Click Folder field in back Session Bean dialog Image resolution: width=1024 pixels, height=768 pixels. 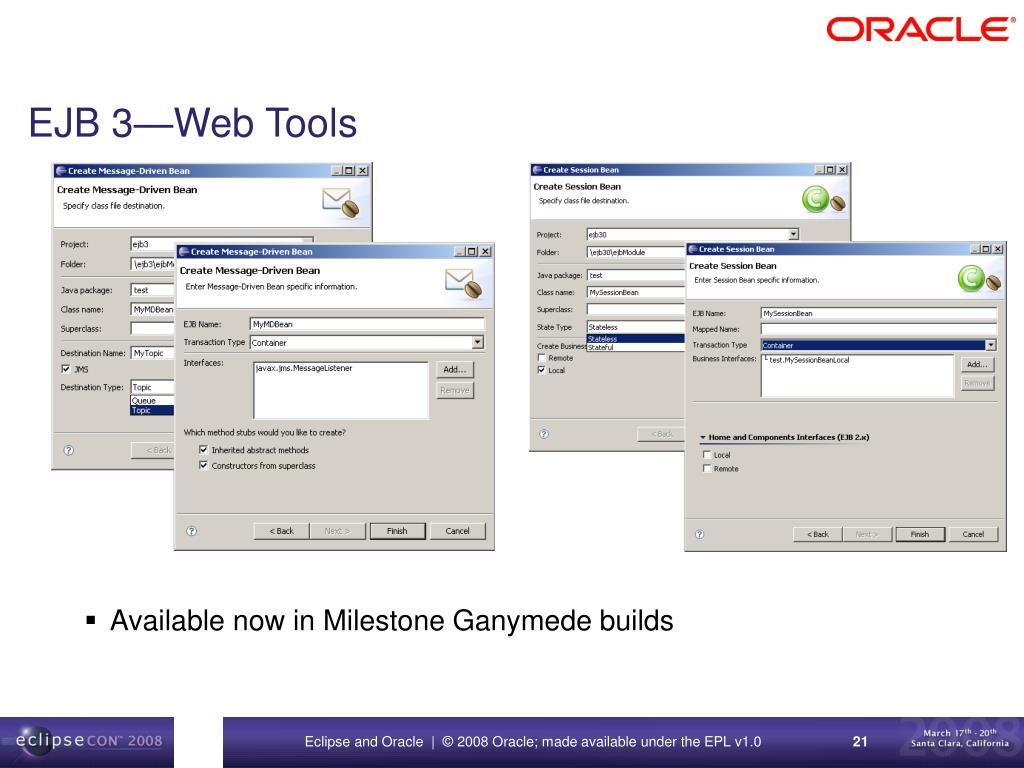coord(635,252)
